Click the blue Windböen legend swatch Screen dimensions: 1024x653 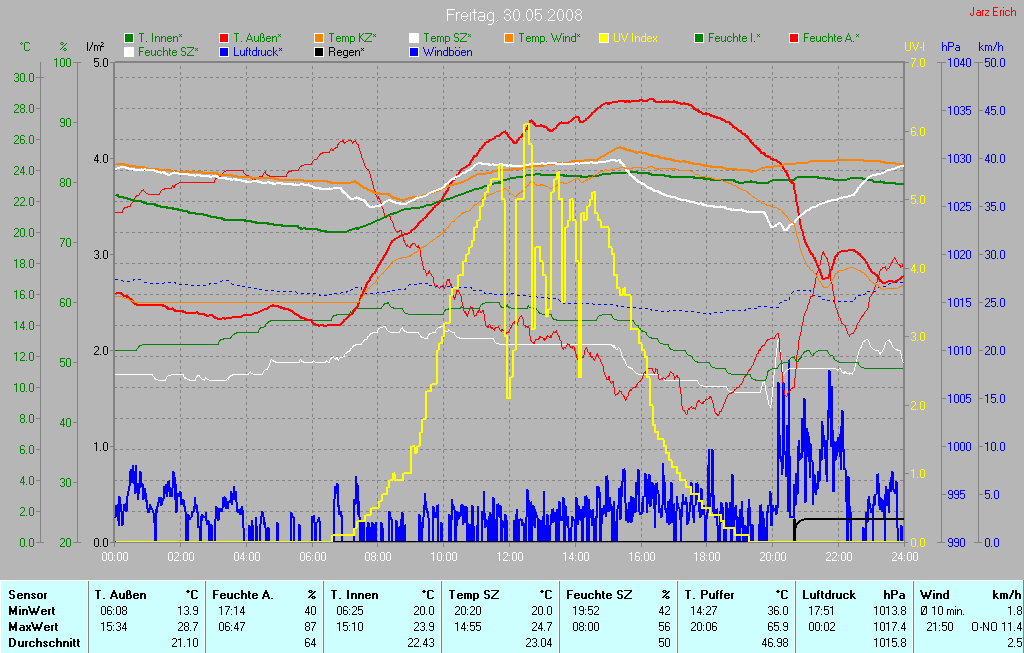pyautogui.click(x=414, y=52)
